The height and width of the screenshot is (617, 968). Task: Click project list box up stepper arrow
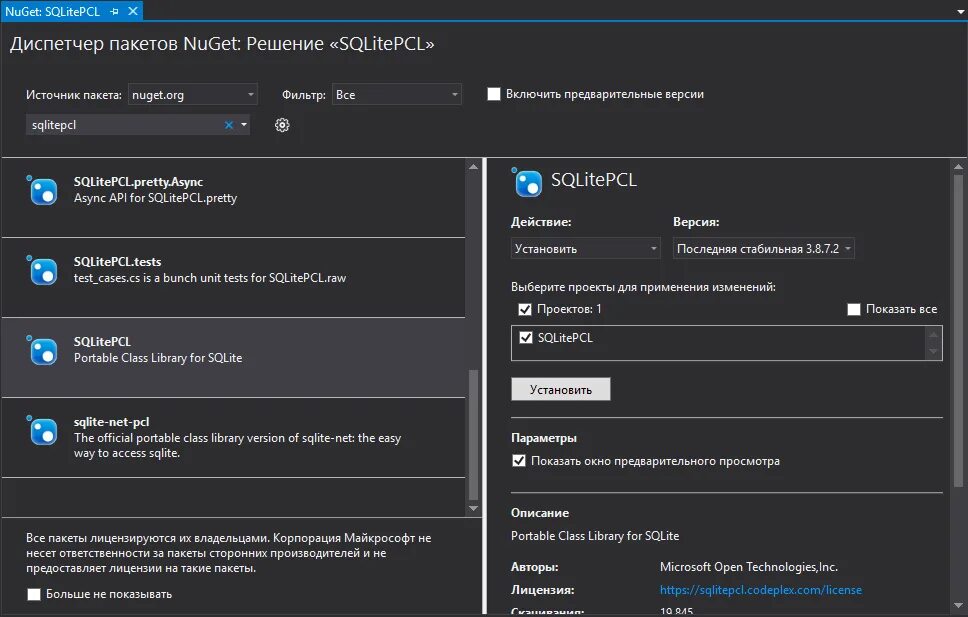pos(933,335)
